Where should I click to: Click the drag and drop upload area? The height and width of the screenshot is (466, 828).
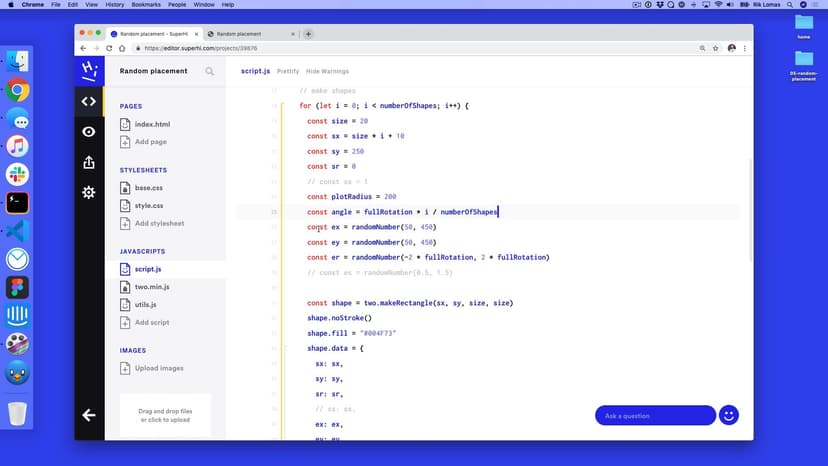click(165, 414)
